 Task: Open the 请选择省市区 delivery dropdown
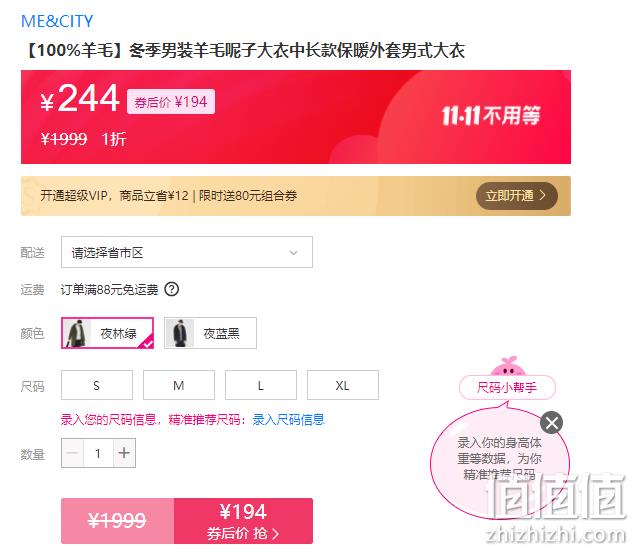(187, 252)
